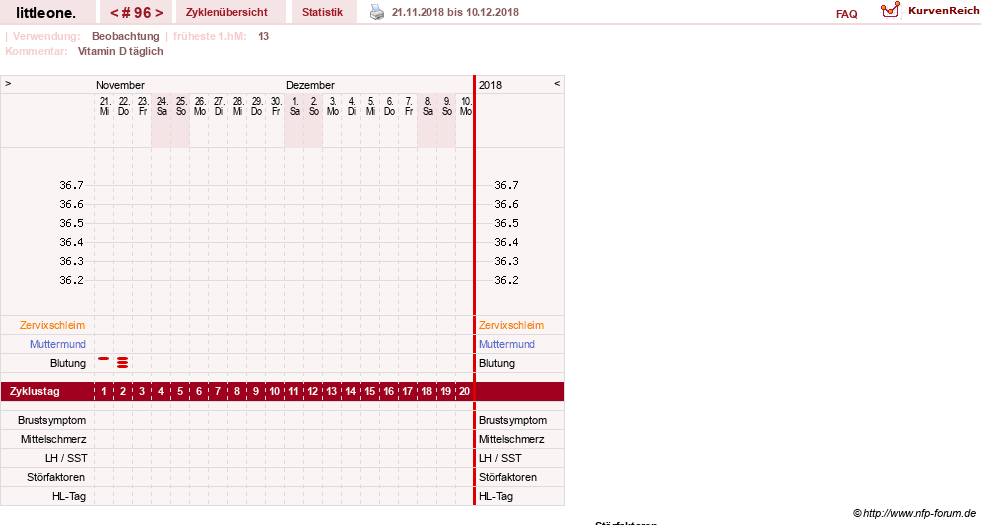Click the left Mittelschmerz row label
The height and width of the screenshot is (525, 981).
[x=53, y=439]
